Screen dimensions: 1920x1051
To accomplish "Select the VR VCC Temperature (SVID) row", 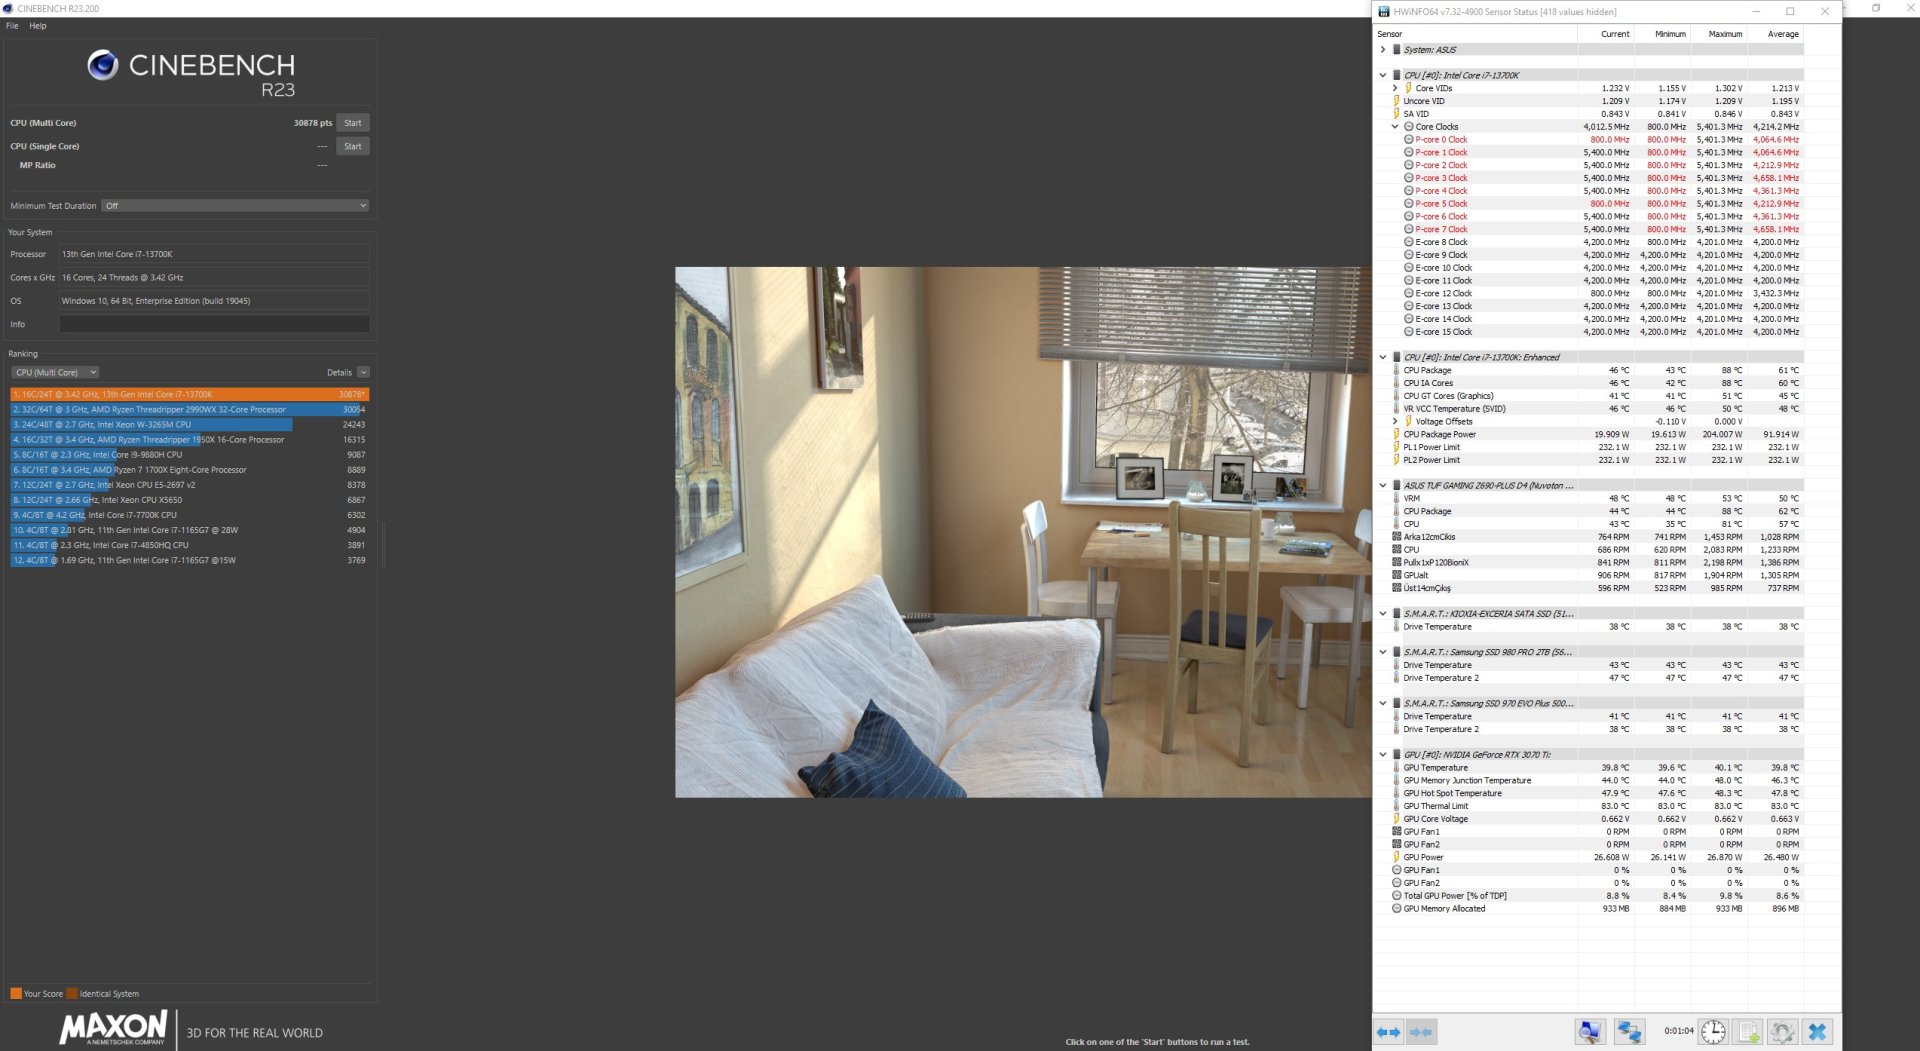I will click(x=1590, y=409).
